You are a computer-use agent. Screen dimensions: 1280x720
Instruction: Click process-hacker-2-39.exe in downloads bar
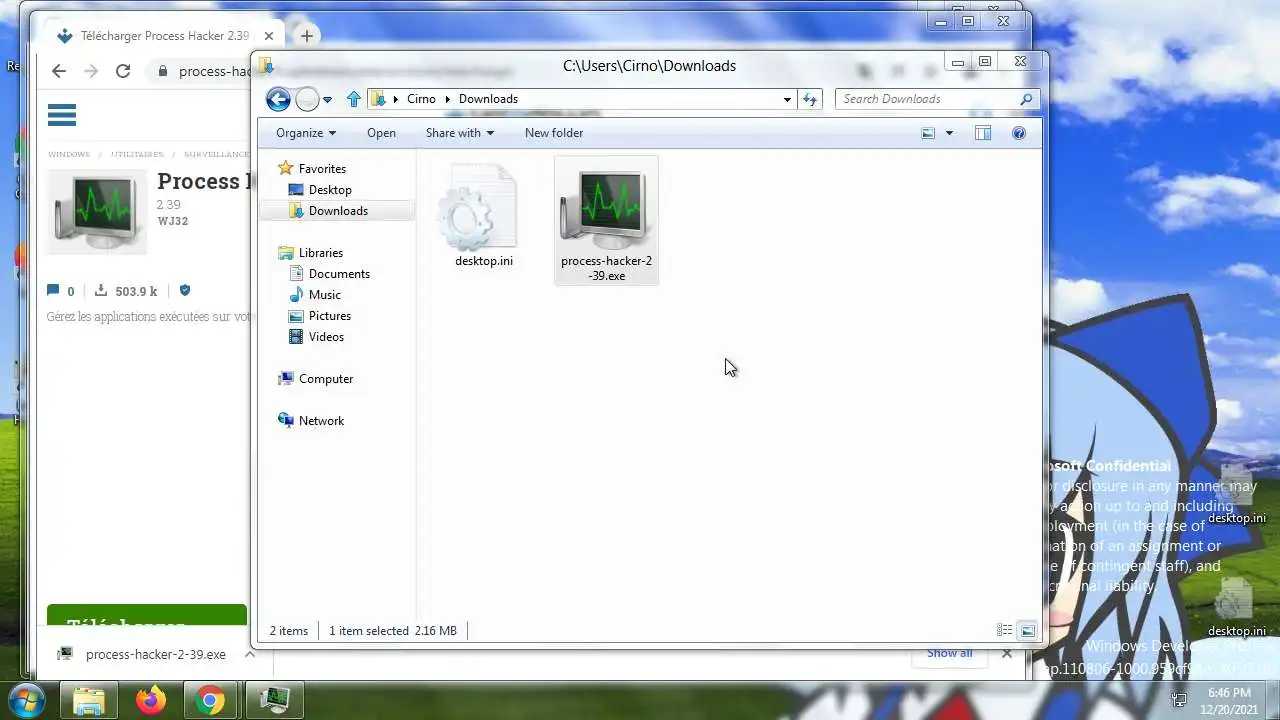click(155, 654)
